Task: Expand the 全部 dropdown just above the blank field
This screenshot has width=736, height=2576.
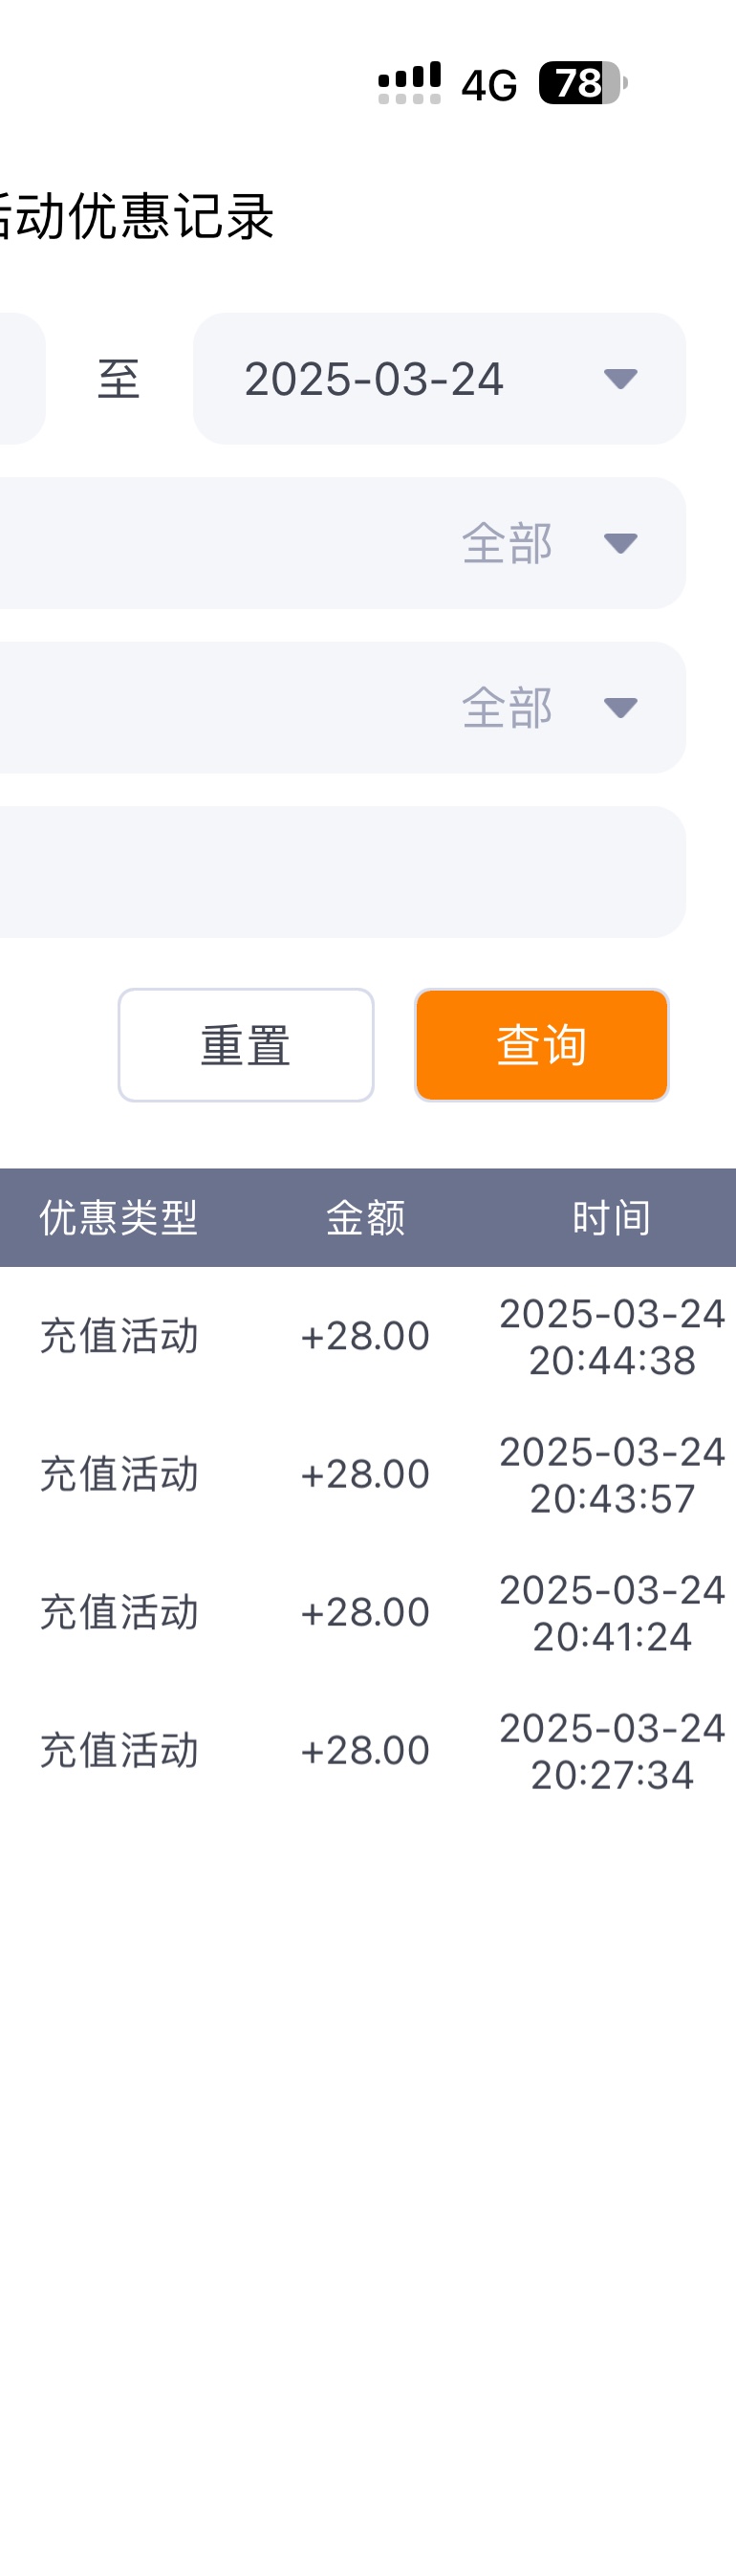Action: click(x=620, y=707)
